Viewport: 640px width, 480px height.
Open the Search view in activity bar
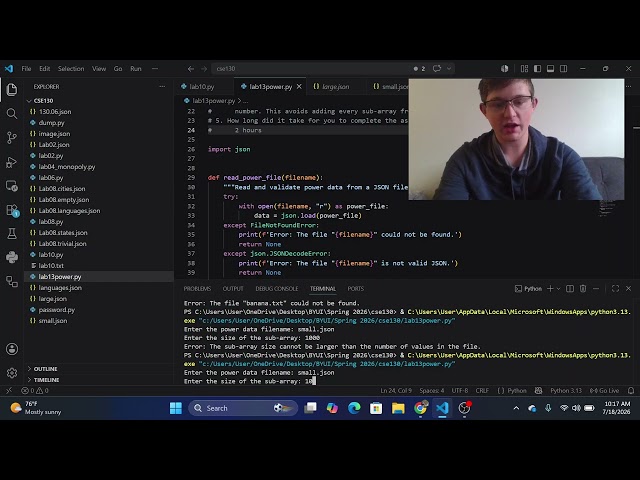[x=12, y=113]
